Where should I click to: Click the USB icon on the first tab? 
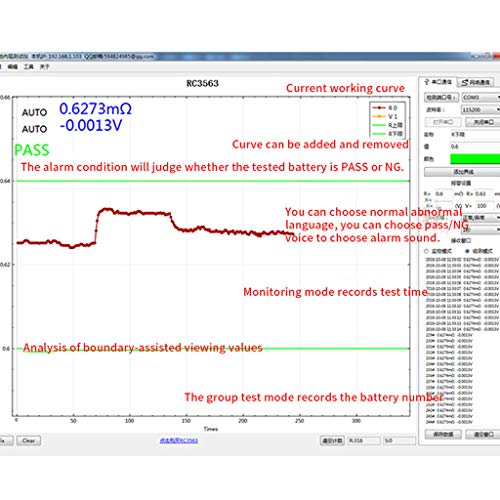click(x=427, y=82)
